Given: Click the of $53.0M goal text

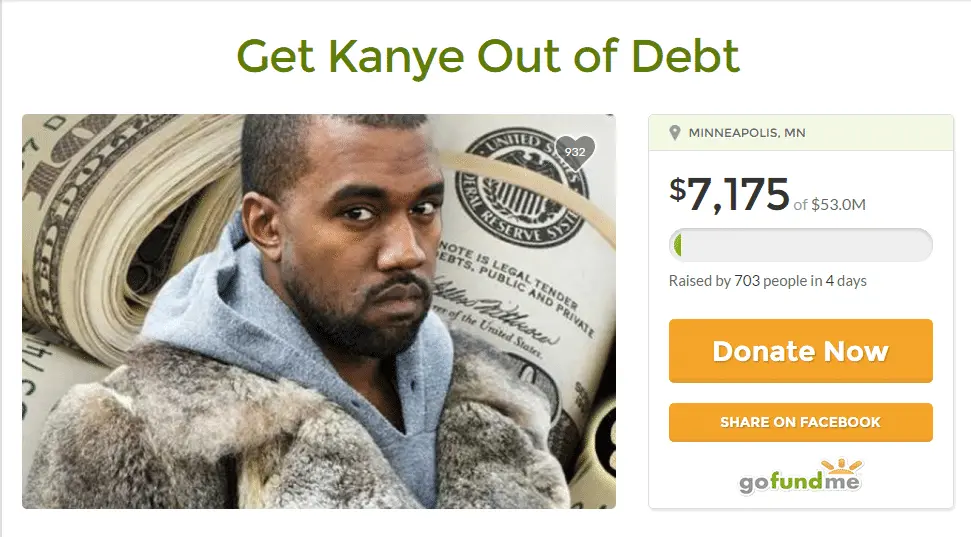Looking at the screenshot, I should click(830, 204).
